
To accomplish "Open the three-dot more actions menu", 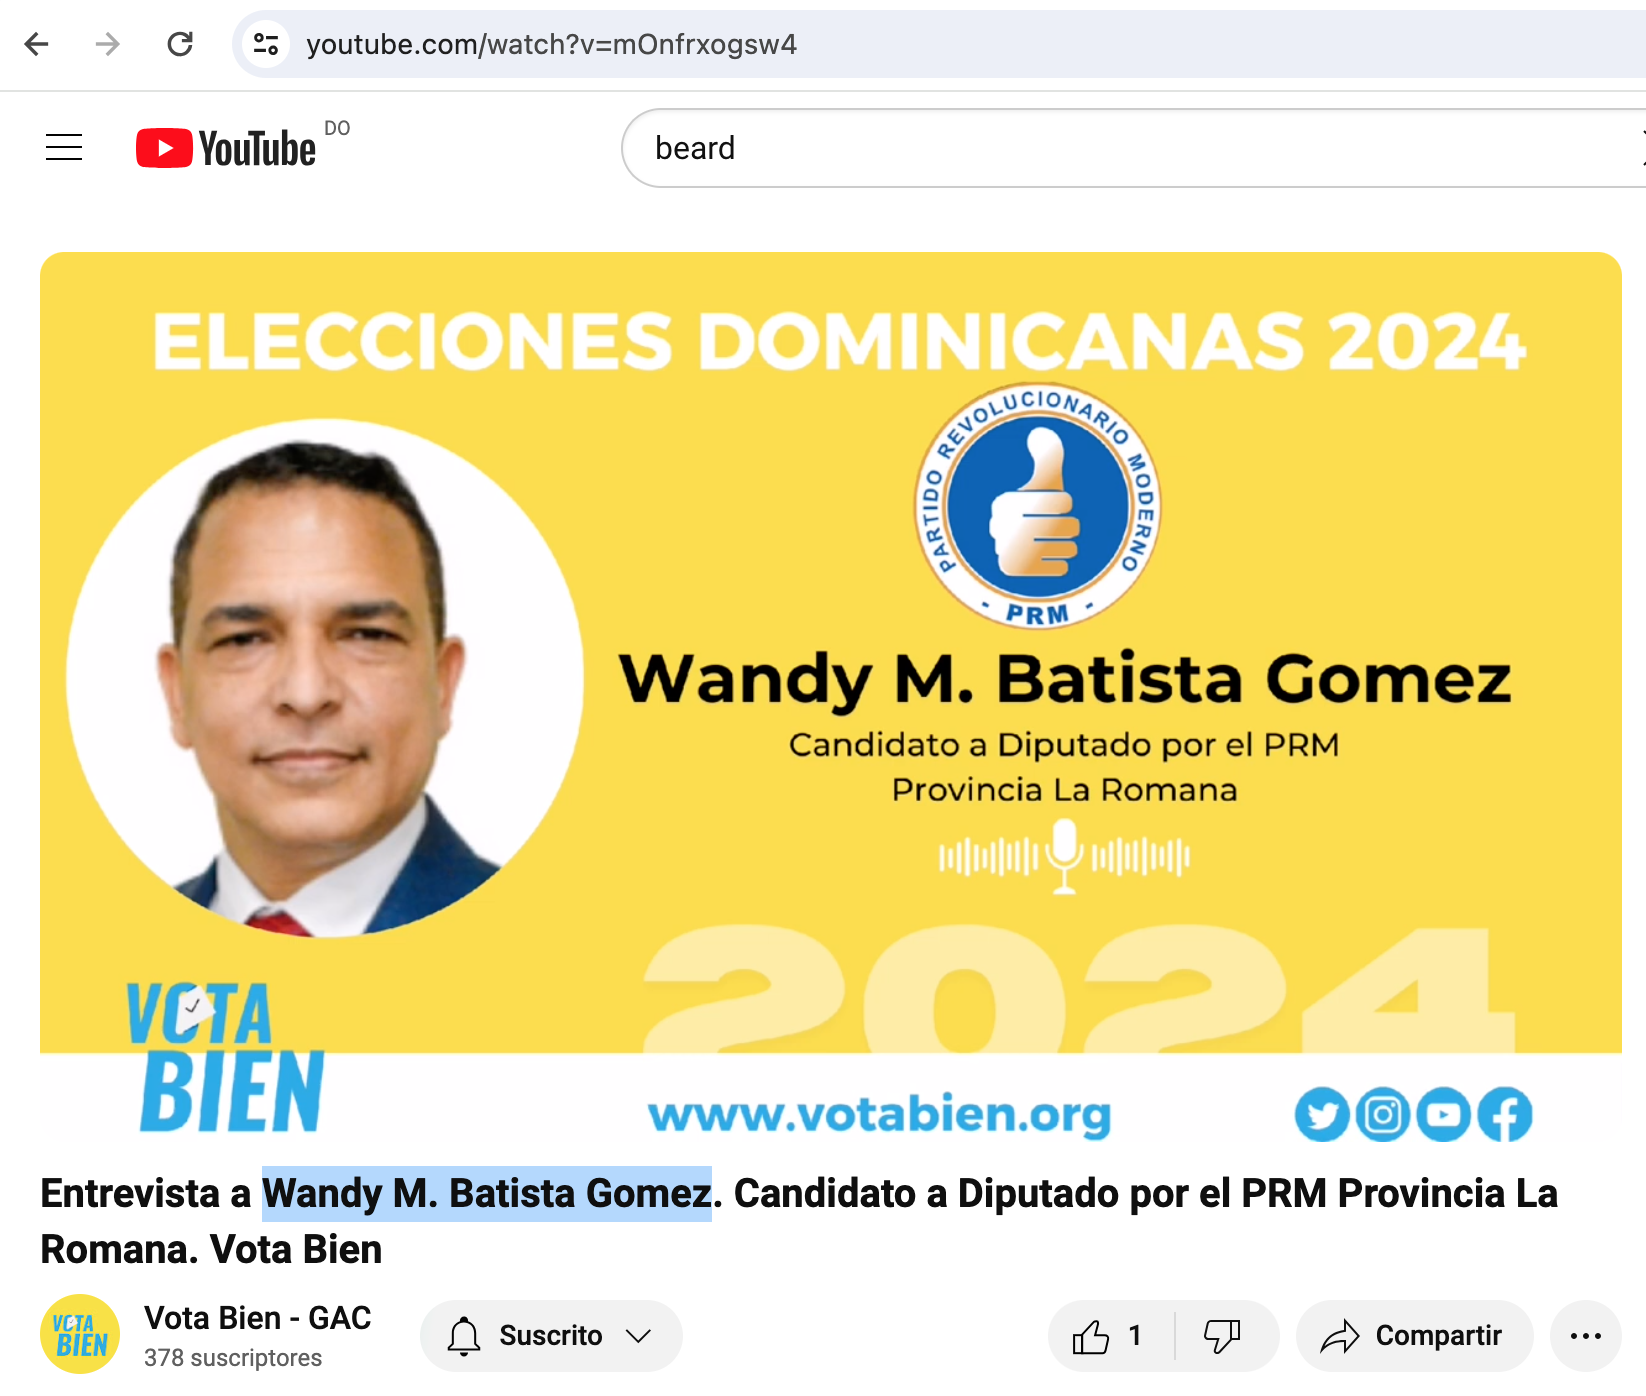I will point(1586,1336).
